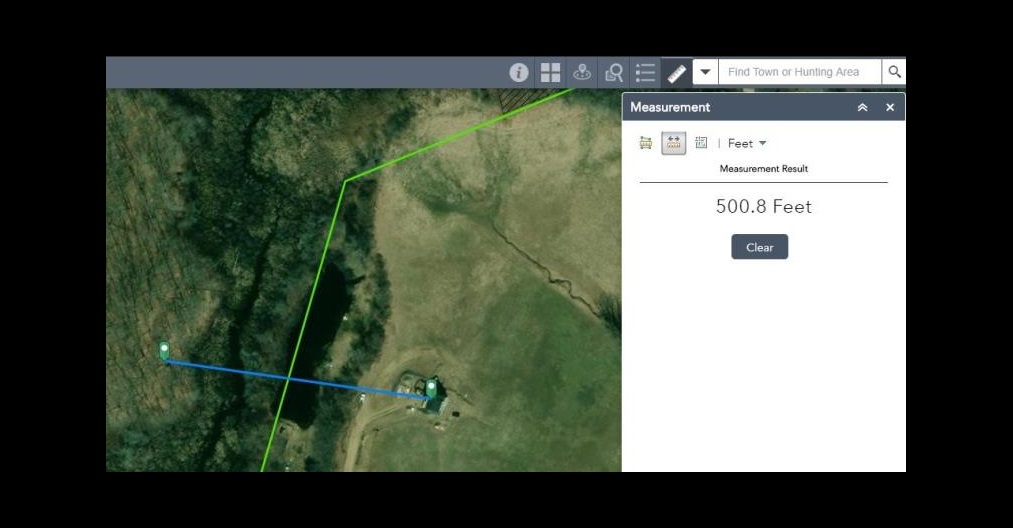
Task: Open the query search widget icon
Action: point(614,72)
